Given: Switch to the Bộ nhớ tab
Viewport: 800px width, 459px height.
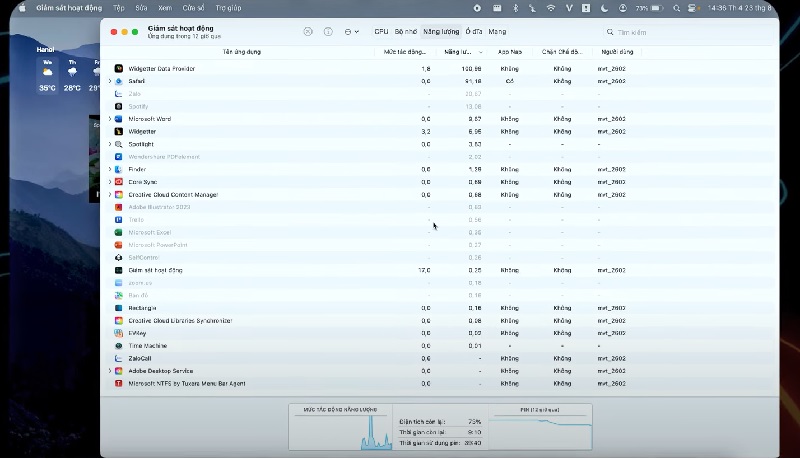Looking at the screenshot, I should coord(405,32).
